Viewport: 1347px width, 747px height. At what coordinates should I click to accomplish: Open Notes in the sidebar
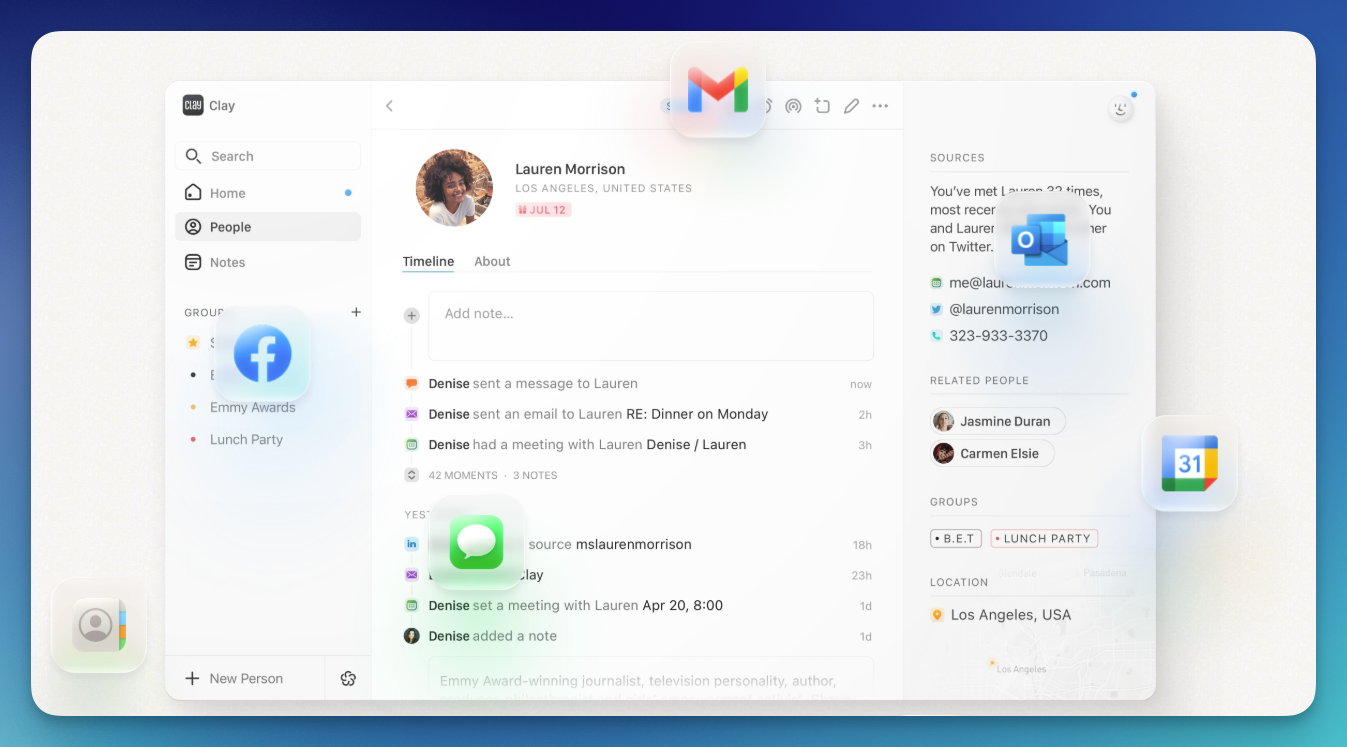coord(227,262)
